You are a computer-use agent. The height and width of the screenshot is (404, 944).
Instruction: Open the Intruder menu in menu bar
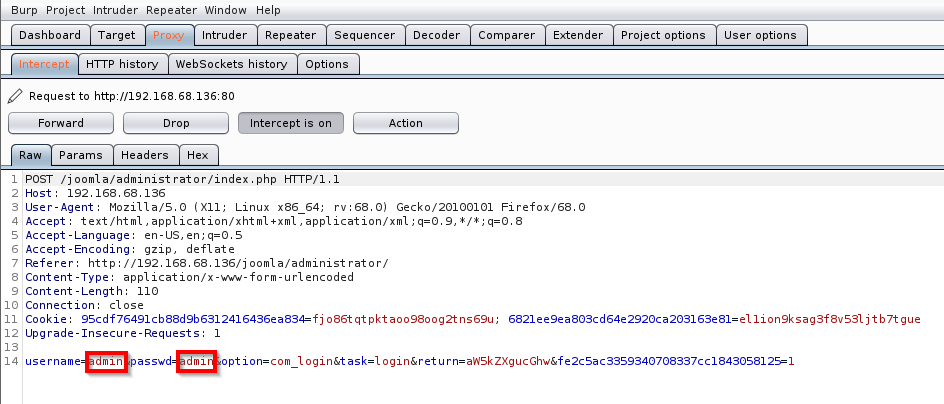point(116,10)
